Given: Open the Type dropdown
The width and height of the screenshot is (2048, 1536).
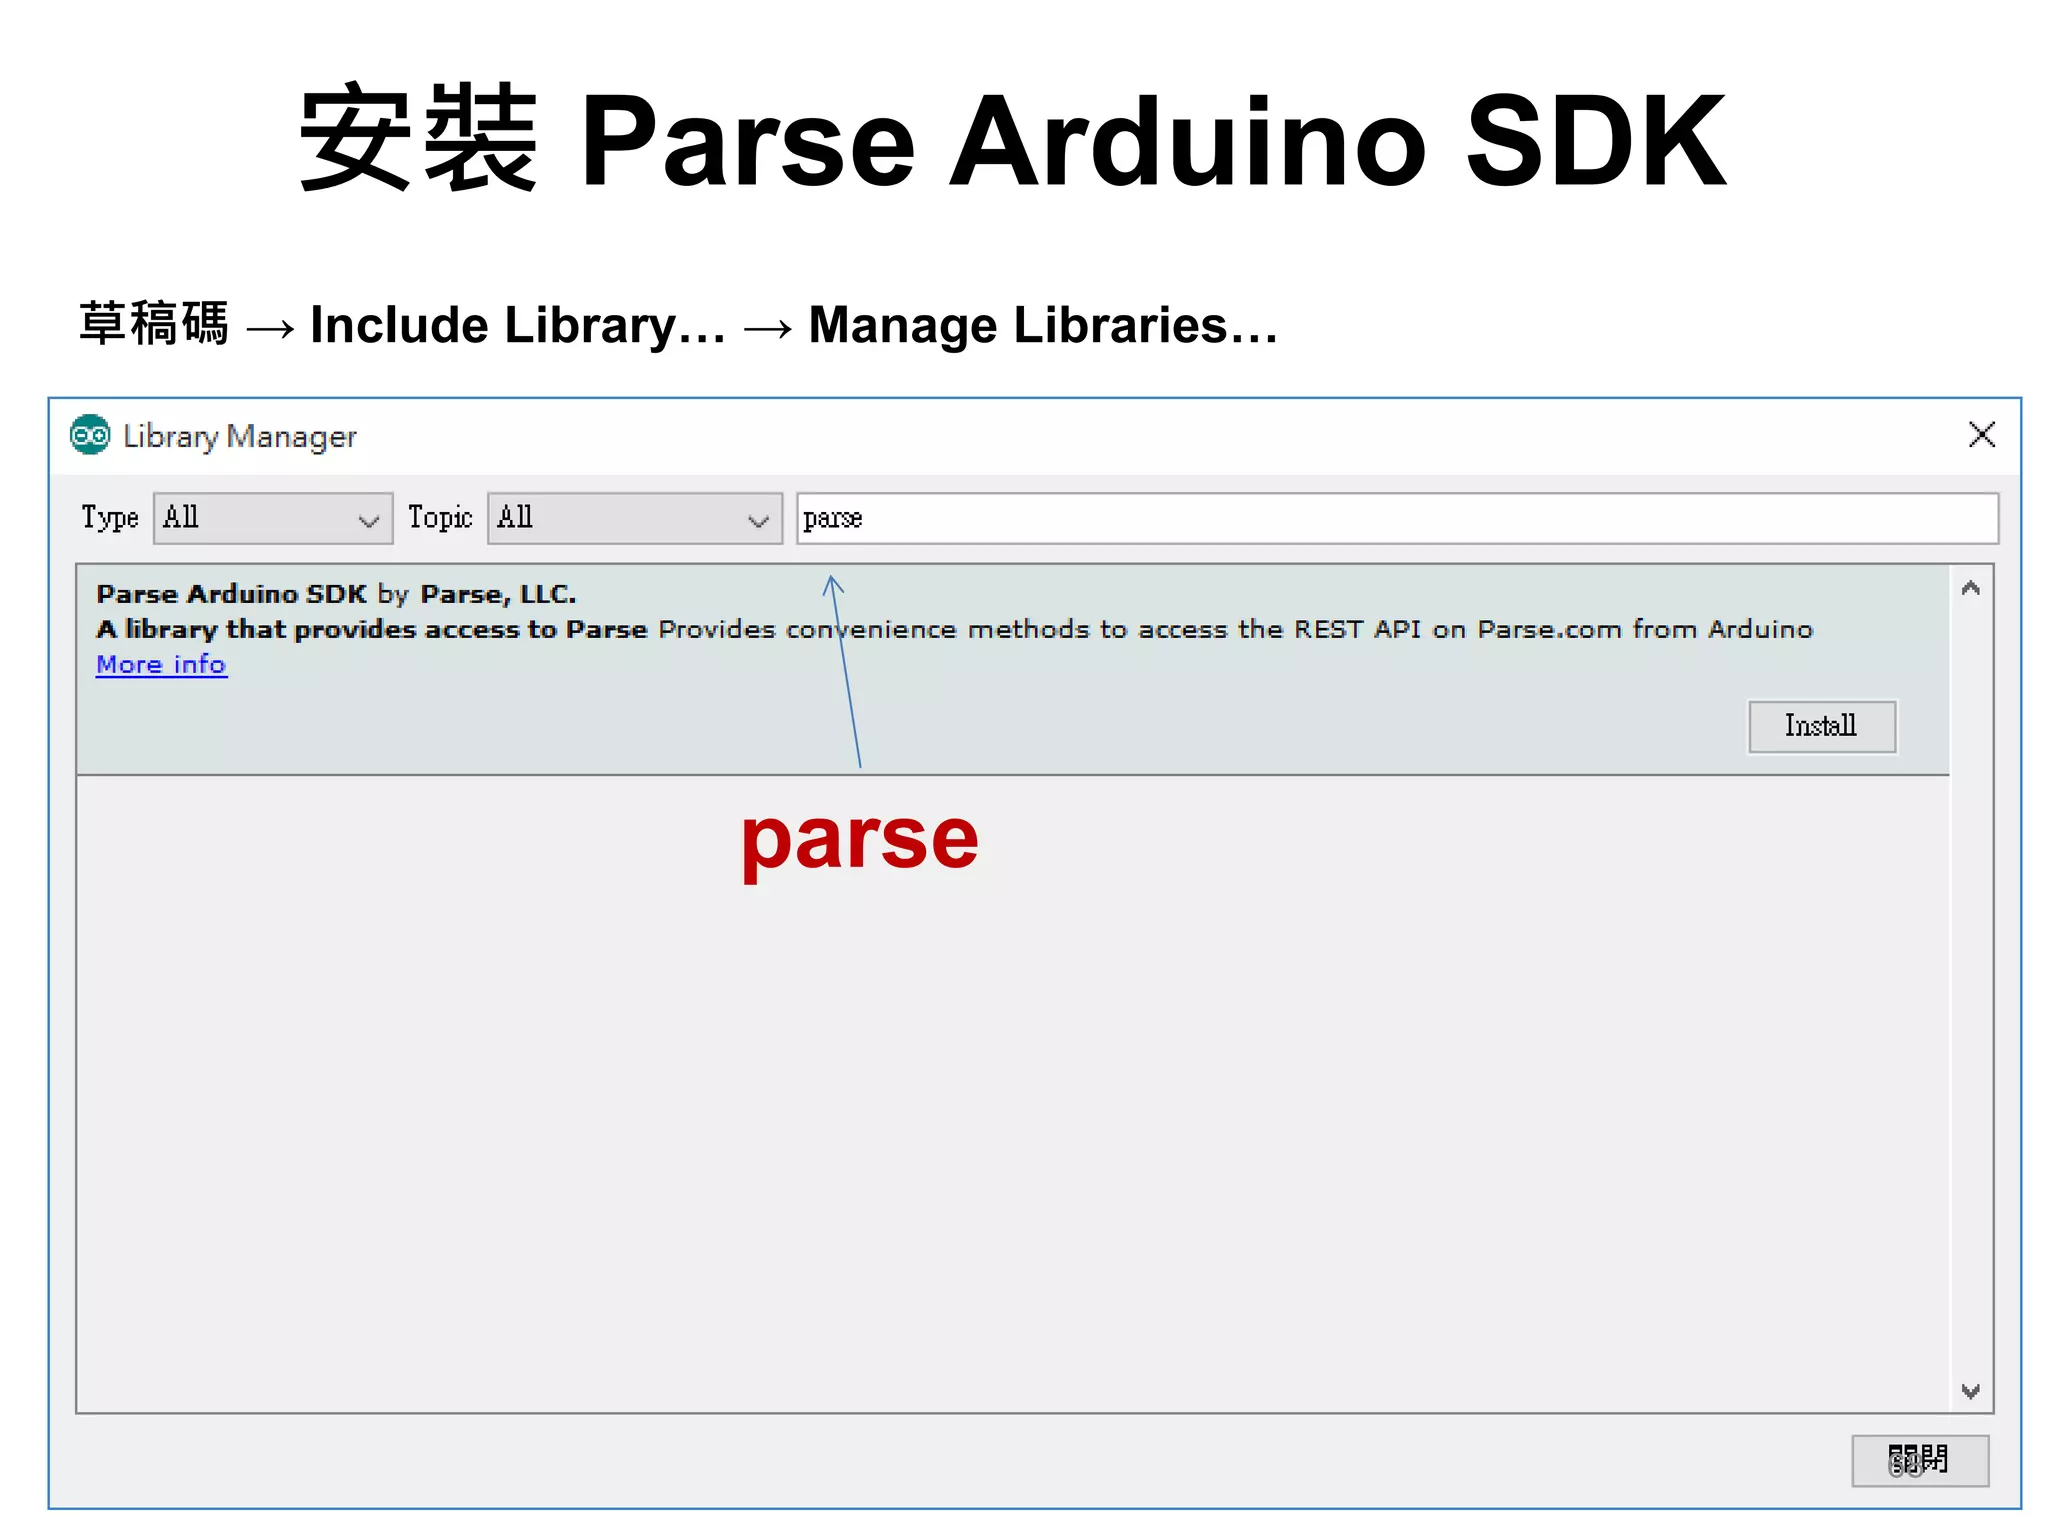Looking at the screenshot, I should pos(273,518).
